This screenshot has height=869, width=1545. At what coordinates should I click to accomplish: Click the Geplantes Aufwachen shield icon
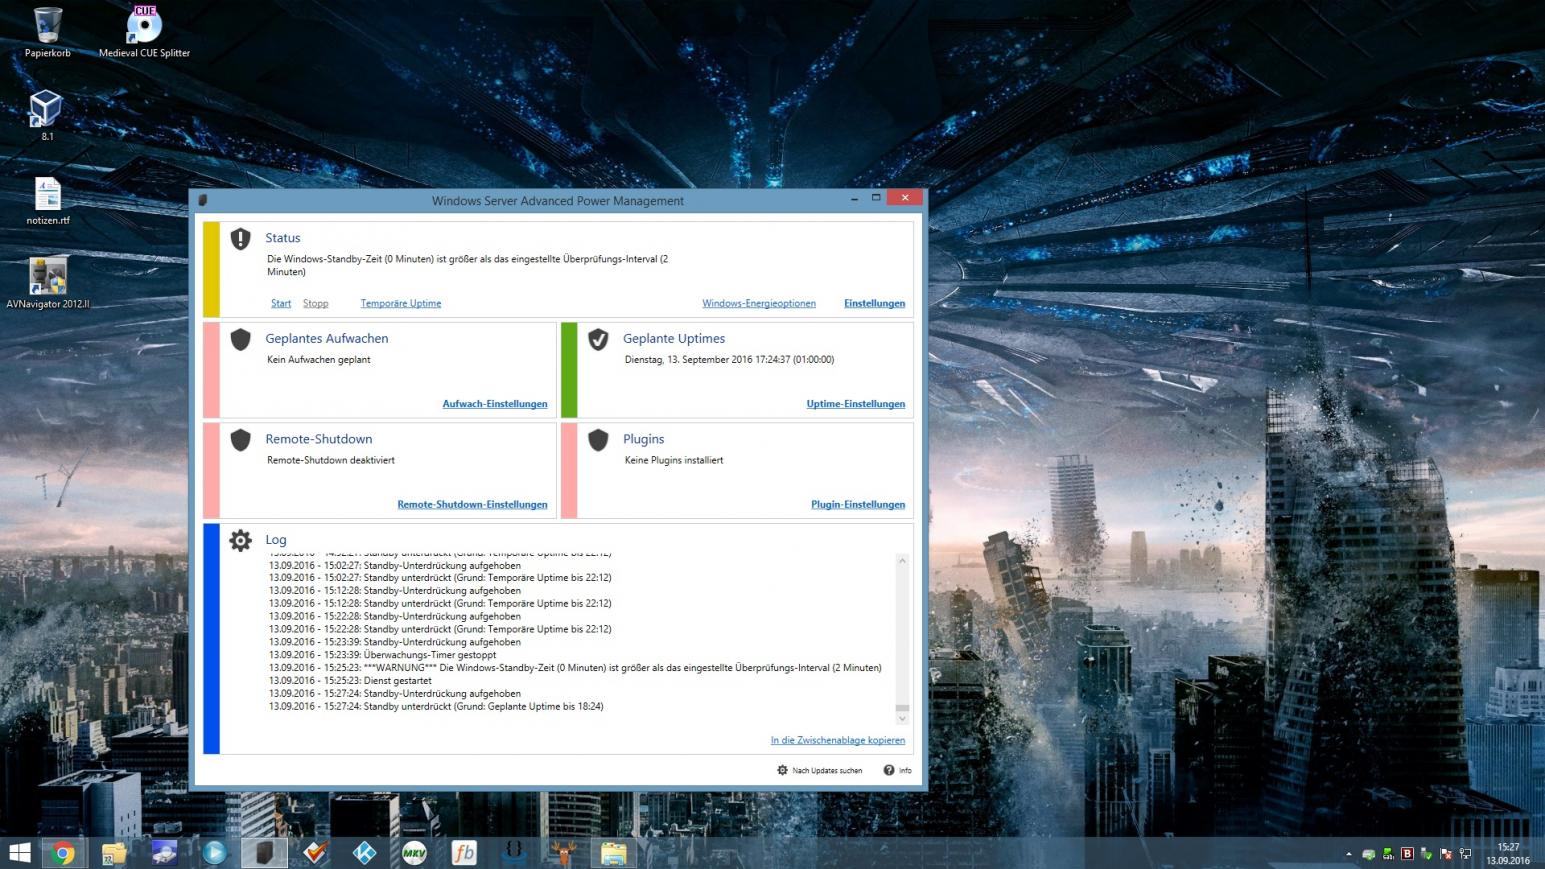click(240, 339)
